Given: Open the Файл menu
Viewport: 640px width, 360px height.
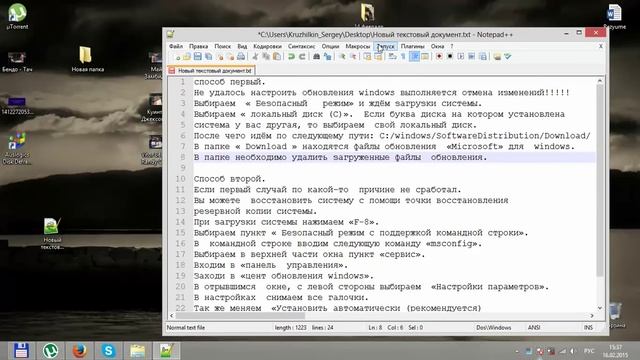Looking at the screenshot, I should (176, 46).
